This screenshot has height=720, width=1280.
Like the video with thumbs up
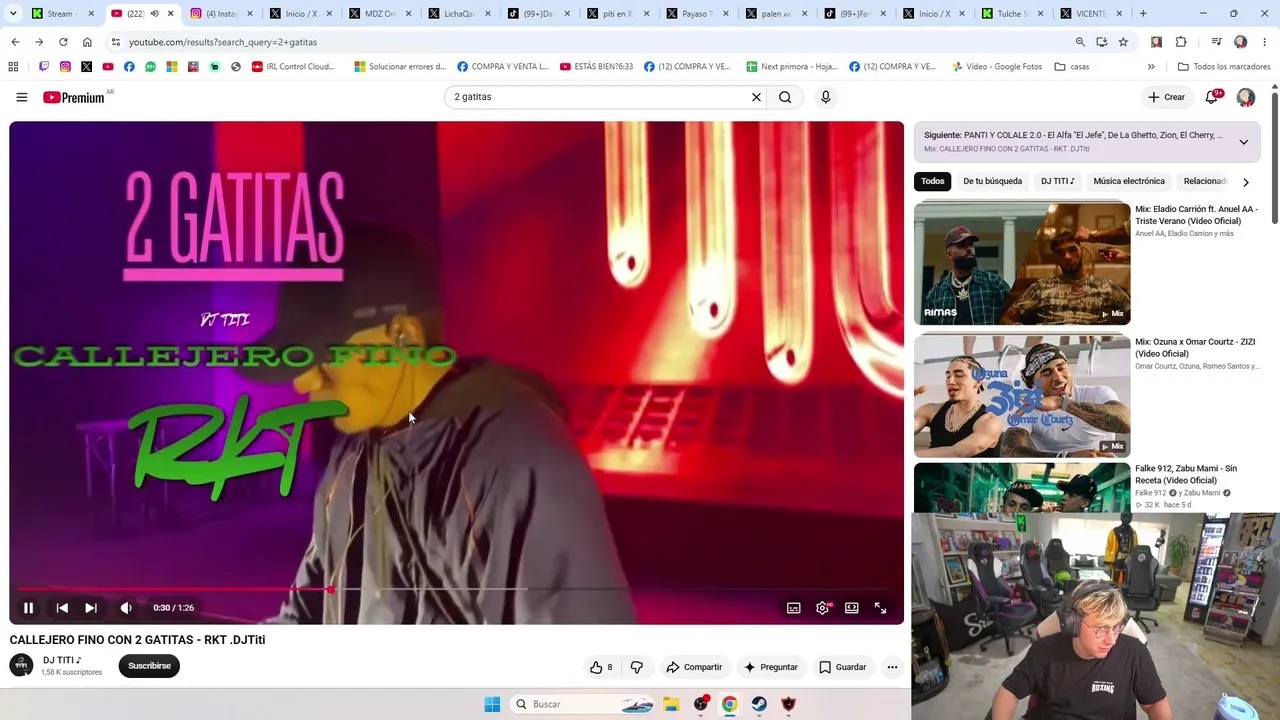(601, 667)
